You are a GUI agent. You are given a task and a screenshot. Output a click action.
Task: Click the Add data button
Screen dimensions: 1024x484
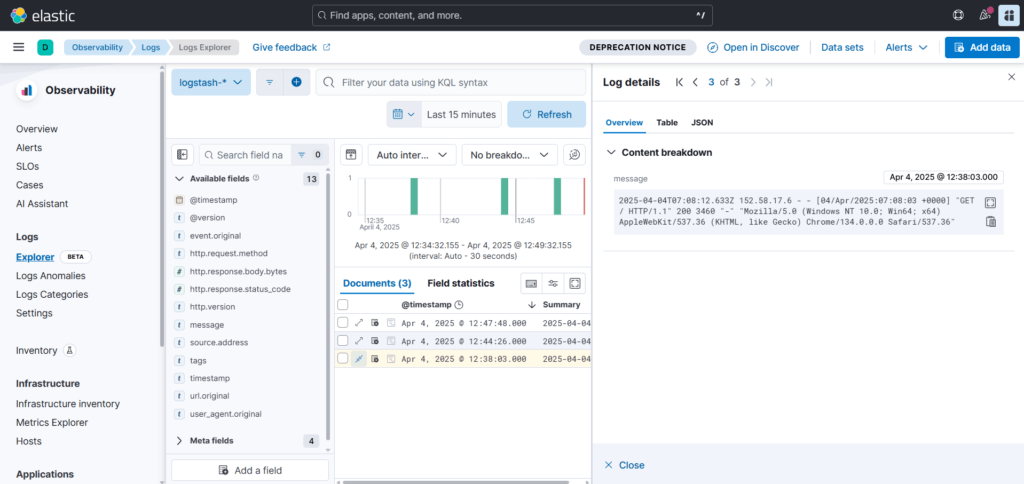click(982, 47)
